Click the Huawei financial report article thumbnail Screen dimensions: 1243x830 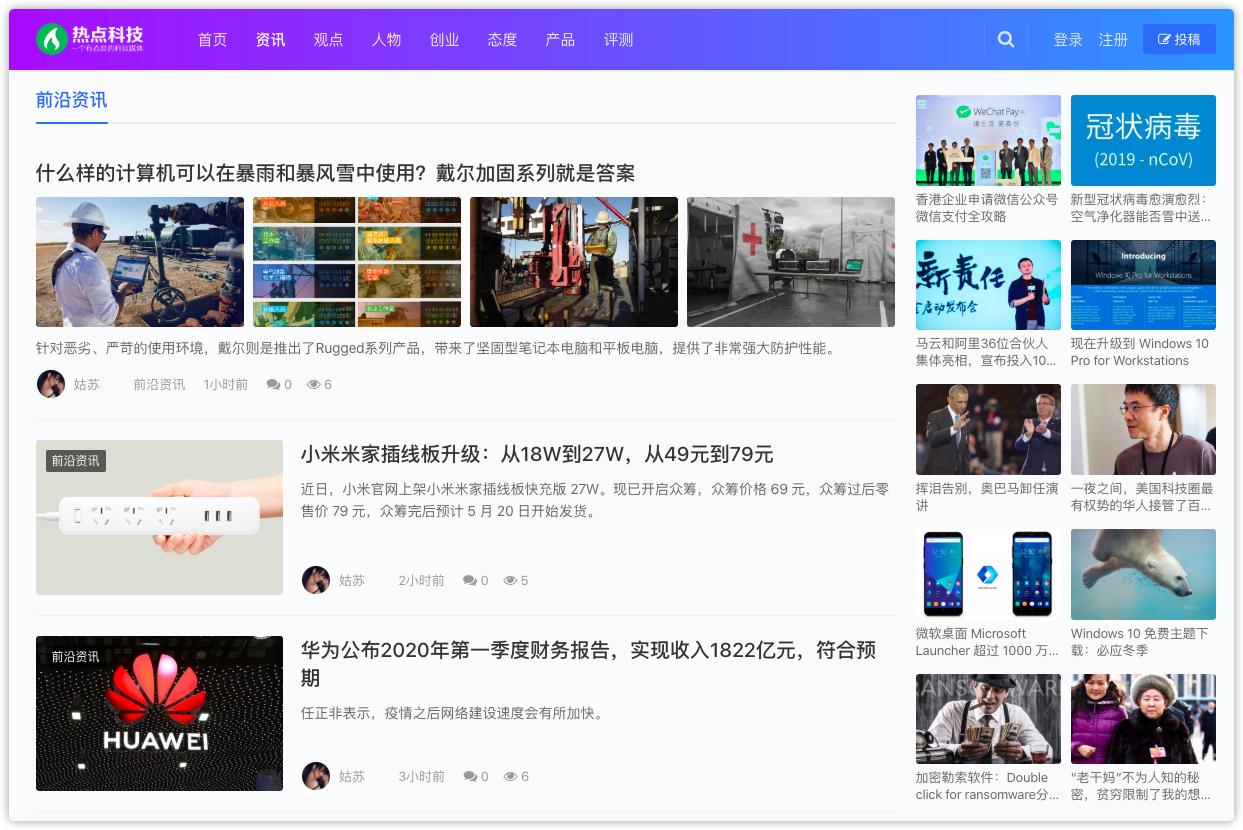pyautogui.click(x=159, y=713)
